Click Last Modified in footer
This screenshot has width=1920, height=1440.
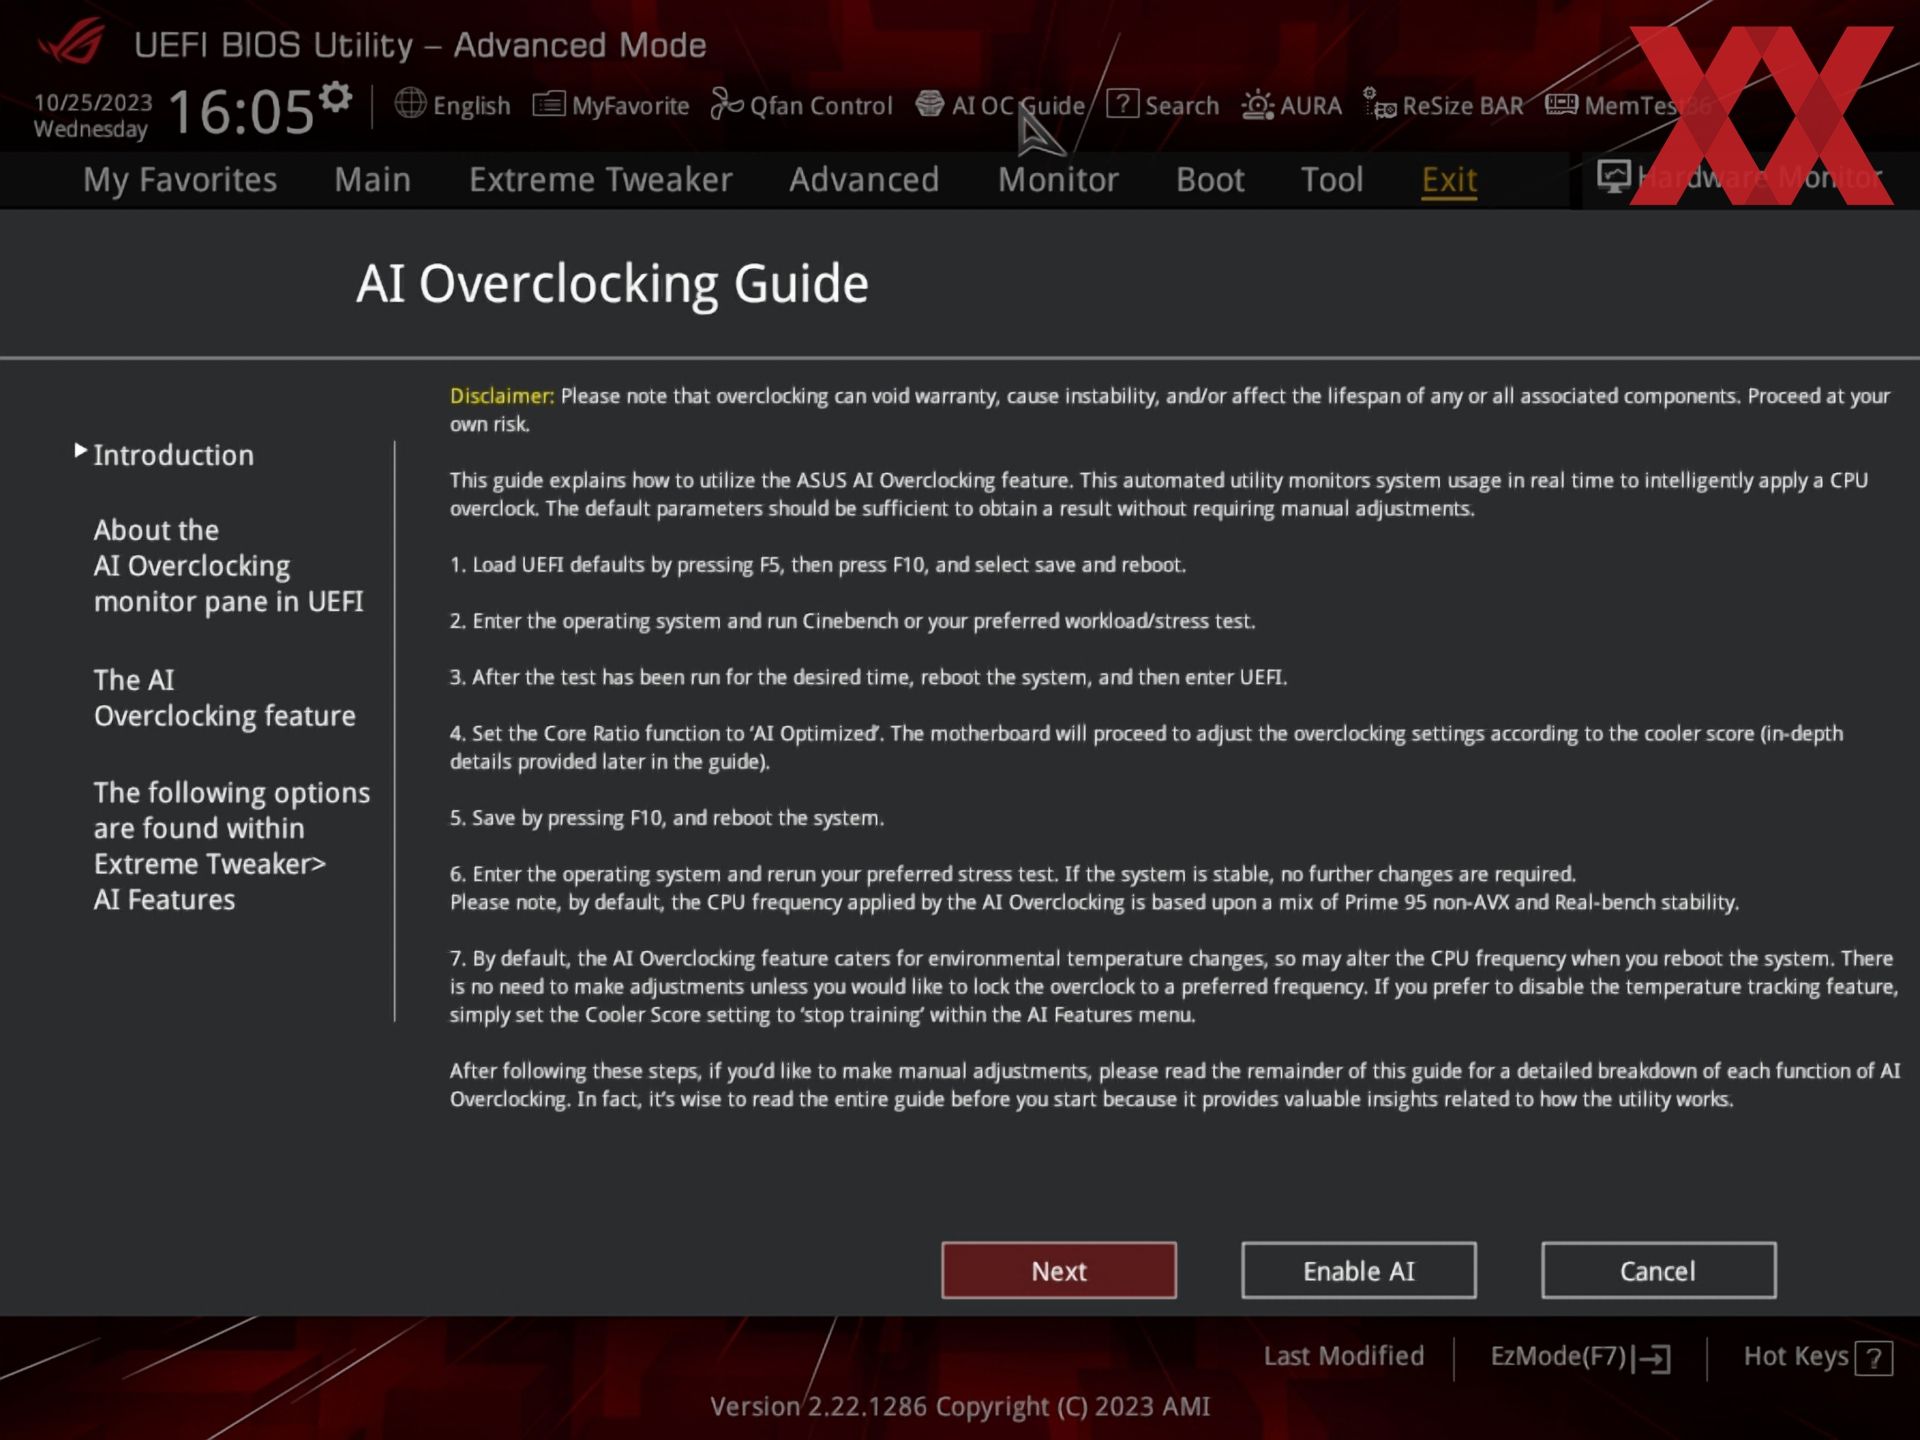point(1343,1356)
